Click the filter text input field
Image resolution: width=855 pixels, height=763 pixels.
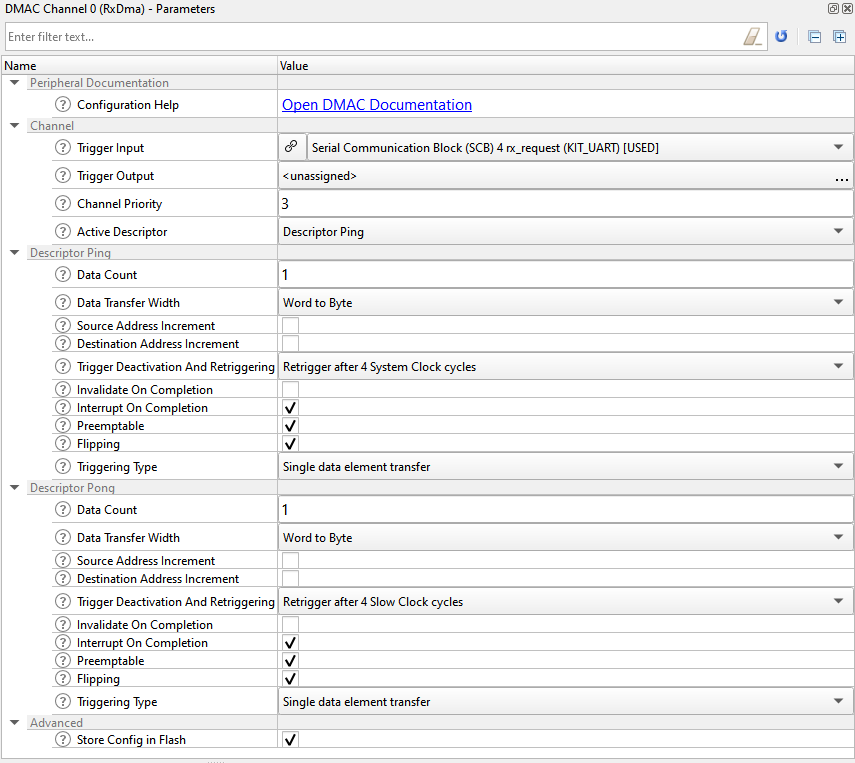tap(374, 37)
